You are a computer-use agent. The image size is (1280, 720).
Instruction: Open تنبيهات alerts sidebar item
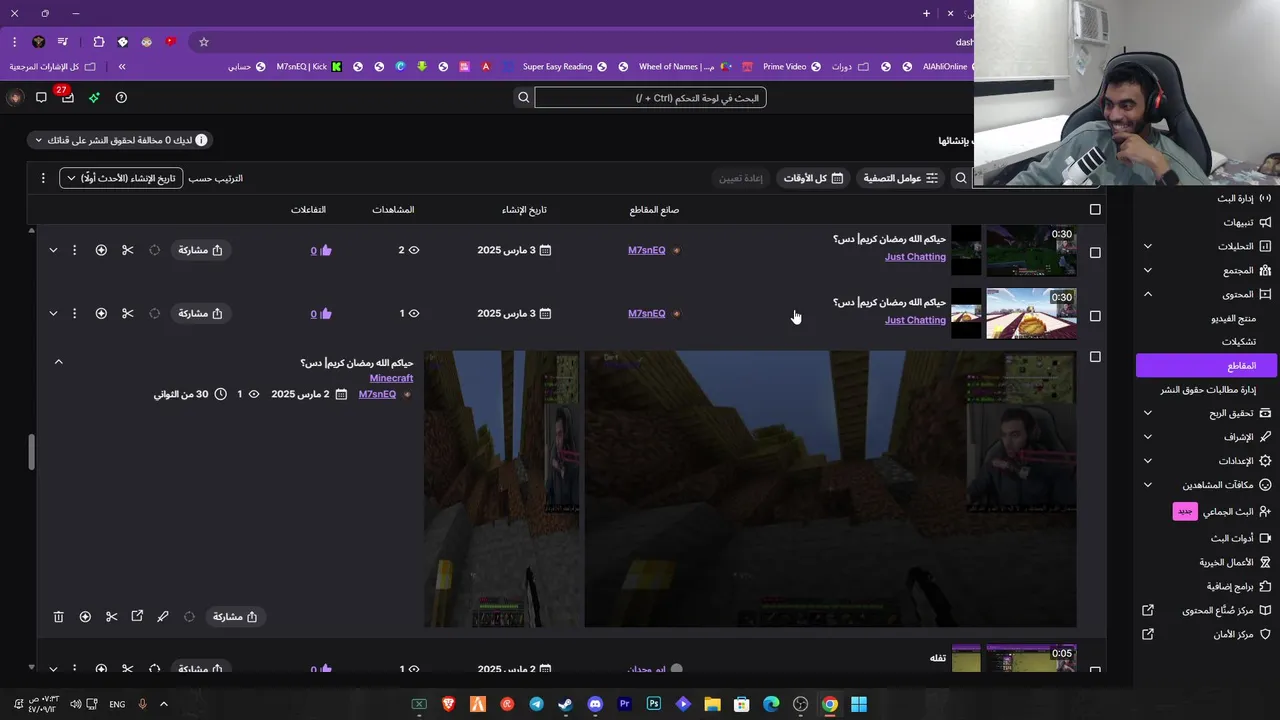tap(1246, 222)
